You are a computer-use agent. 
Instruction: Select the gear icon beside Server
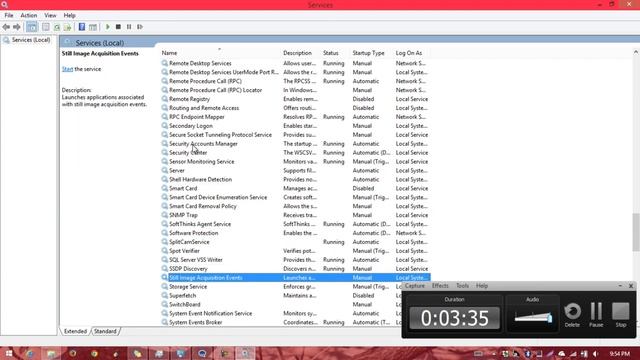164,170
